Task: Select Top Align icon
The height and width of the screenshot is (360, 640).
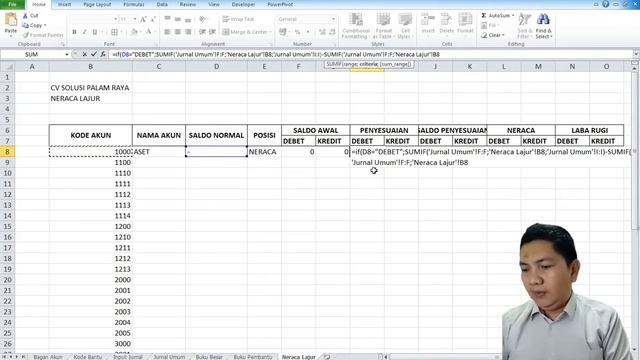Action: point(167,19)
